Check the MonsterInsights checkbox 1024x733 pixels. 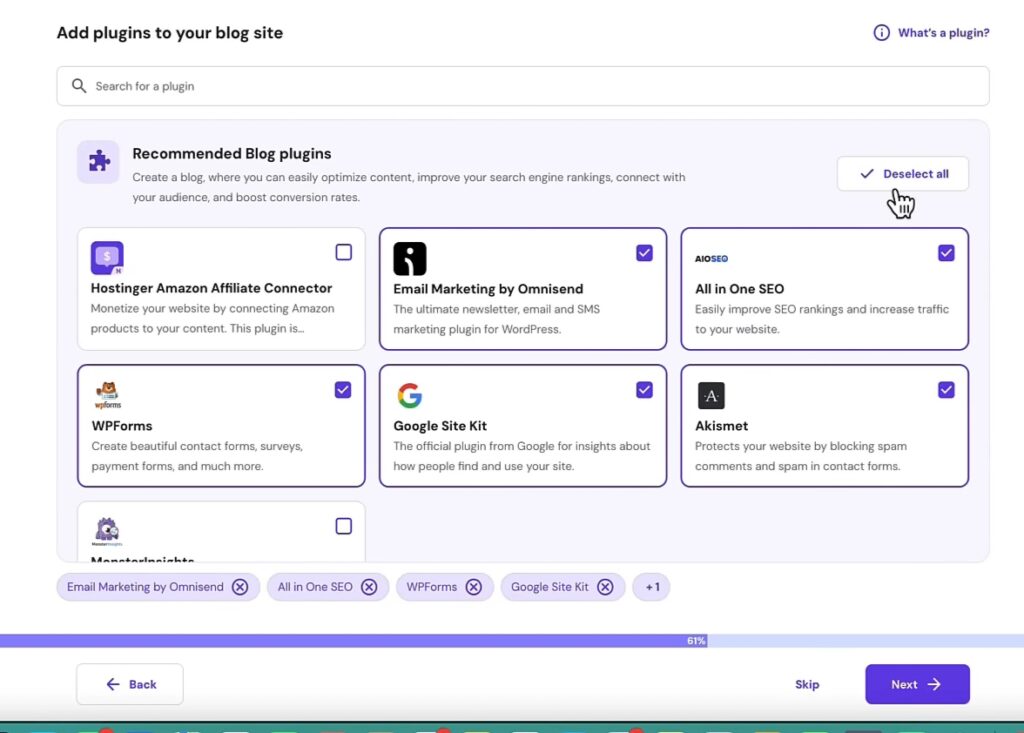pos(344,526)
